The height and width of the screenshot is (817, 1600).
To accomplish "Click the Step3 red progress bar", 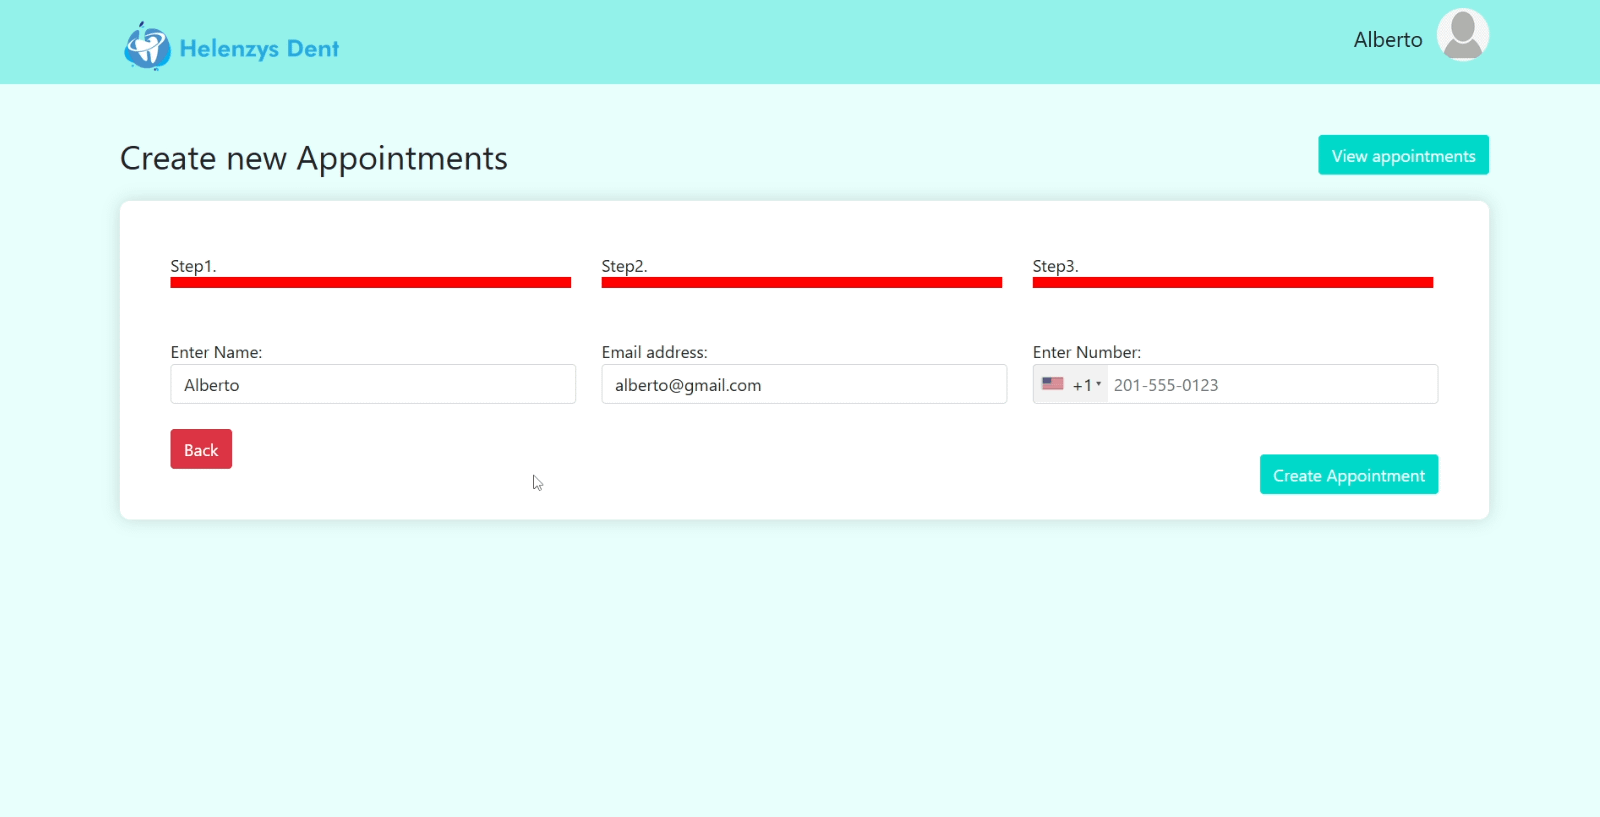I will 1232,283.
